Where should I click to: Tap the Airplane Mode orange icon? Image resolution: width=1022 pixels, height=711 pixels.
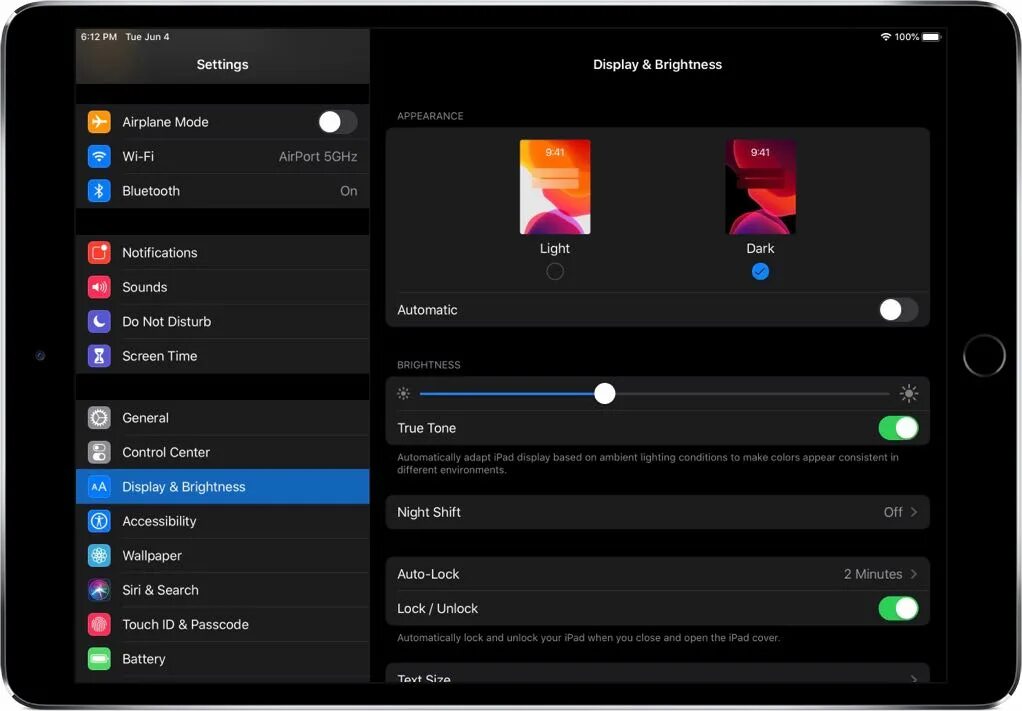[99, 122]
